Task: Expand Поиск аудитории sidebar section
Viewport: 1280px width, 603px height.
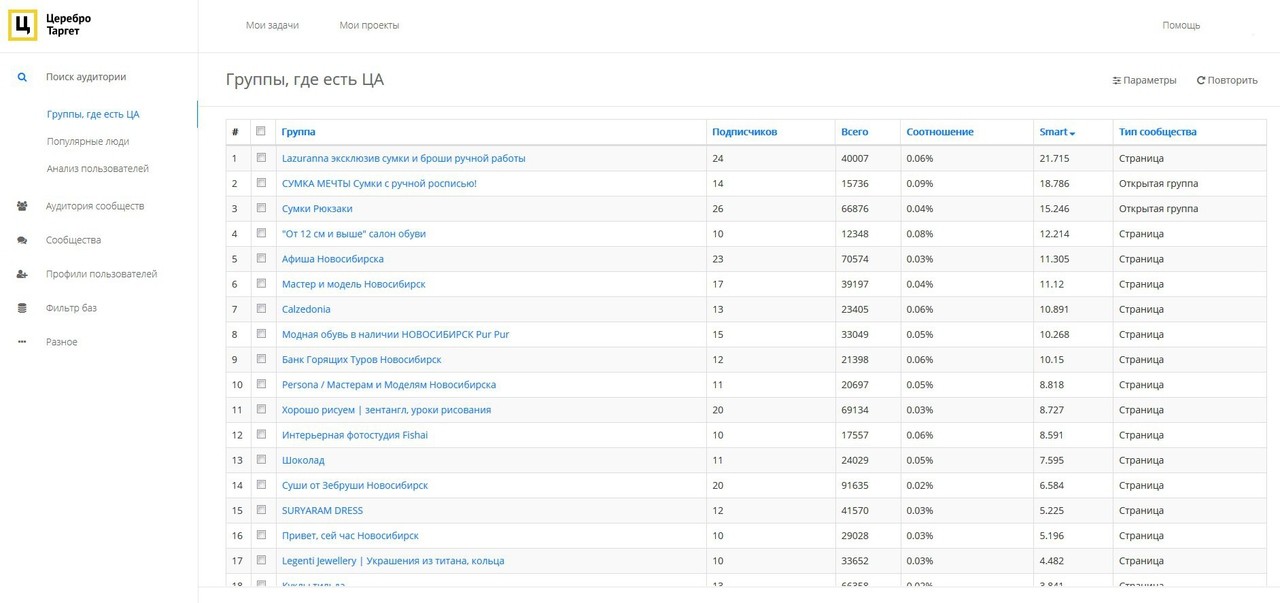Action: click(x=86, y=77)
